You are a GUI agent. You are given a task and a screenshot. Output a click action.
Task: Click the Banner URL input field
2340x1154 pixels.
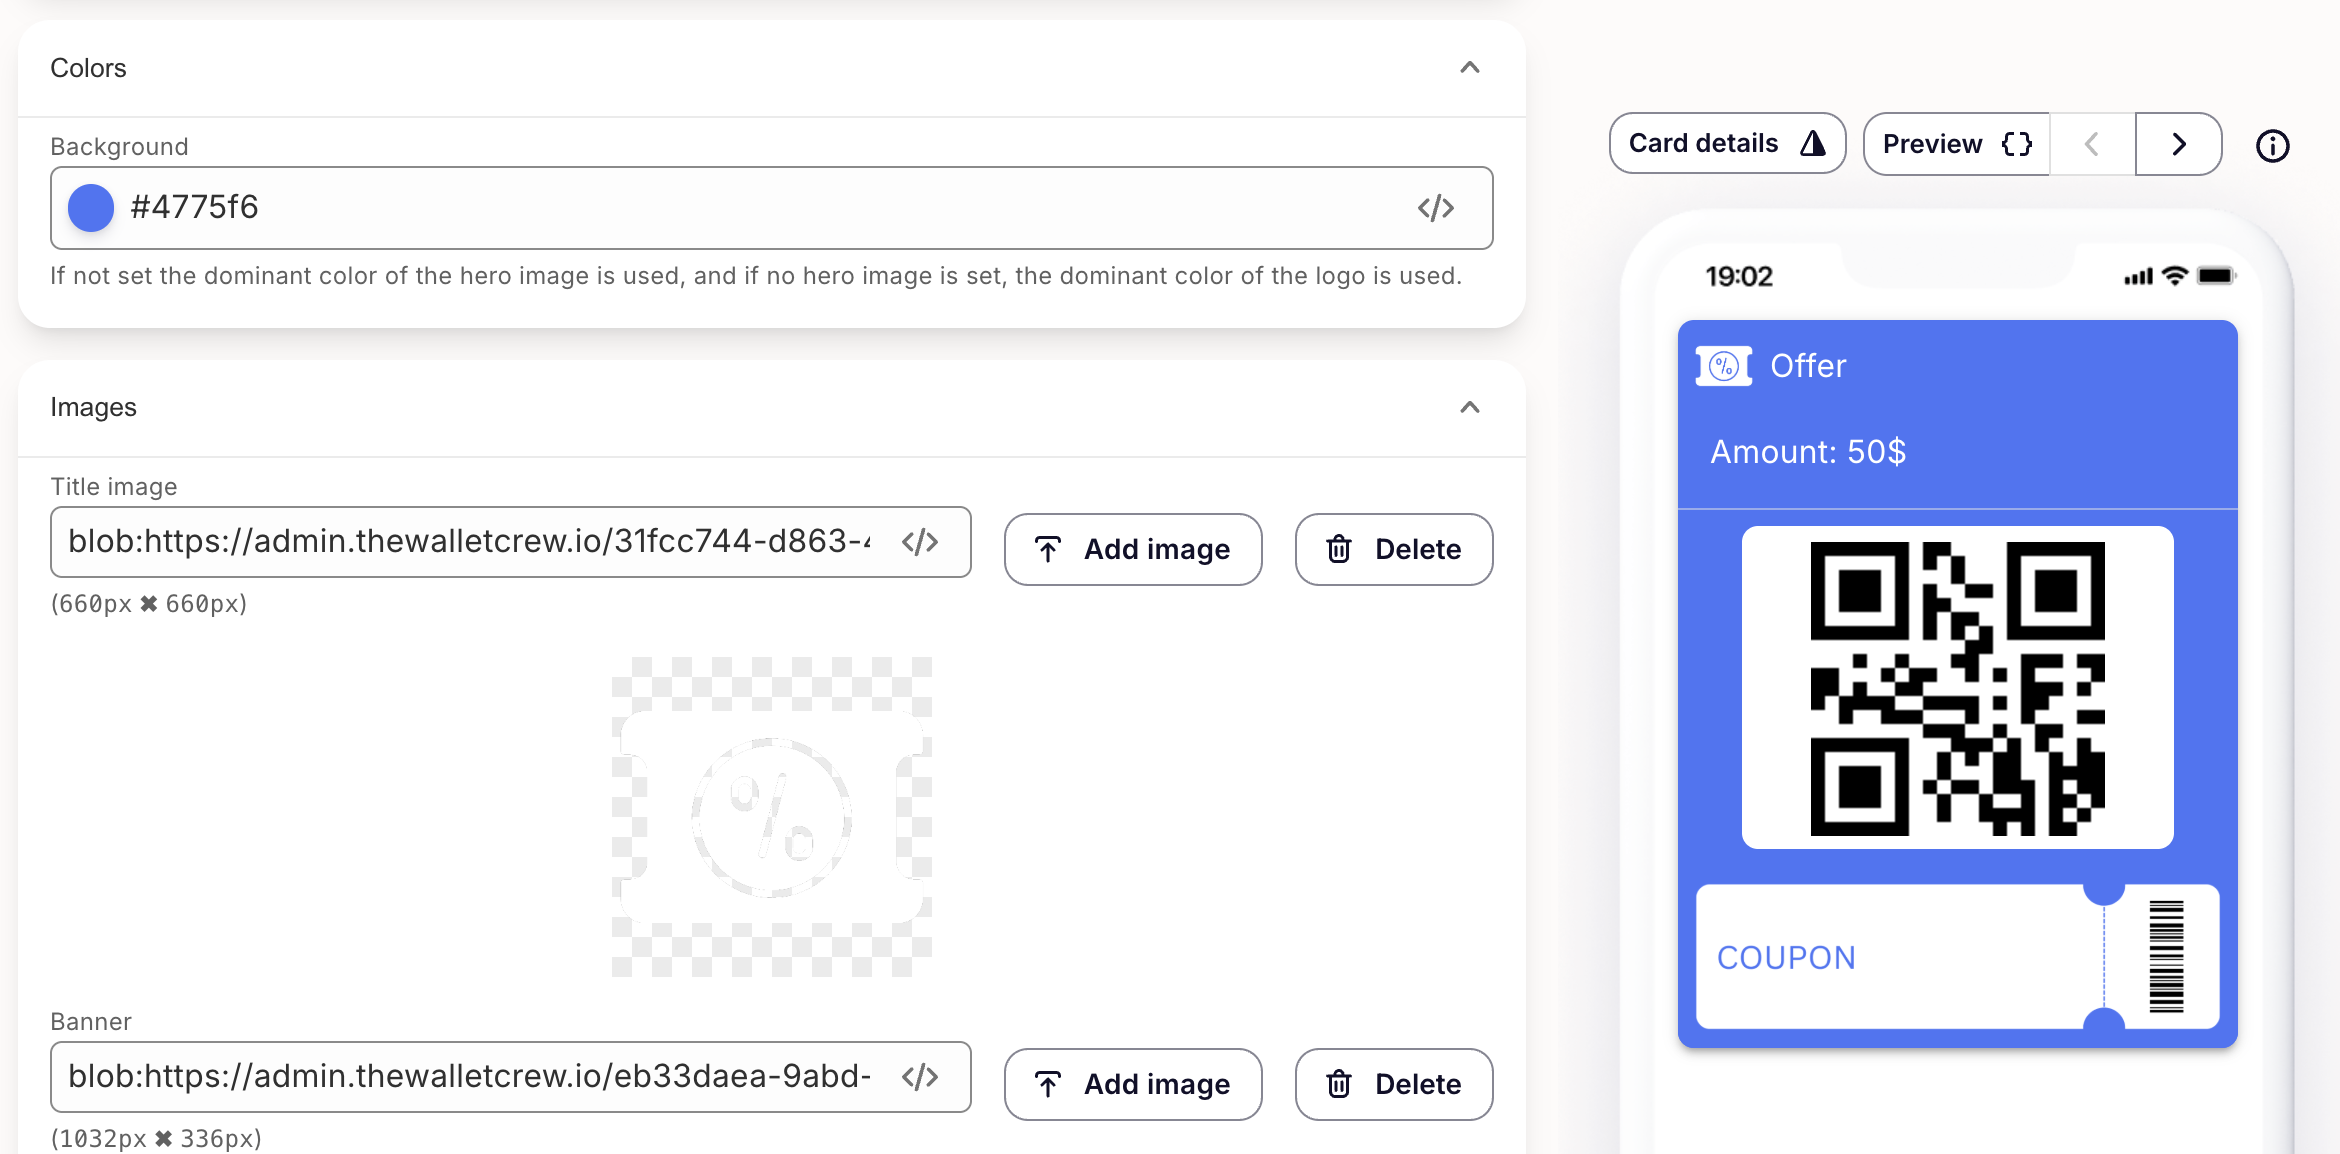click(470, 1077)
